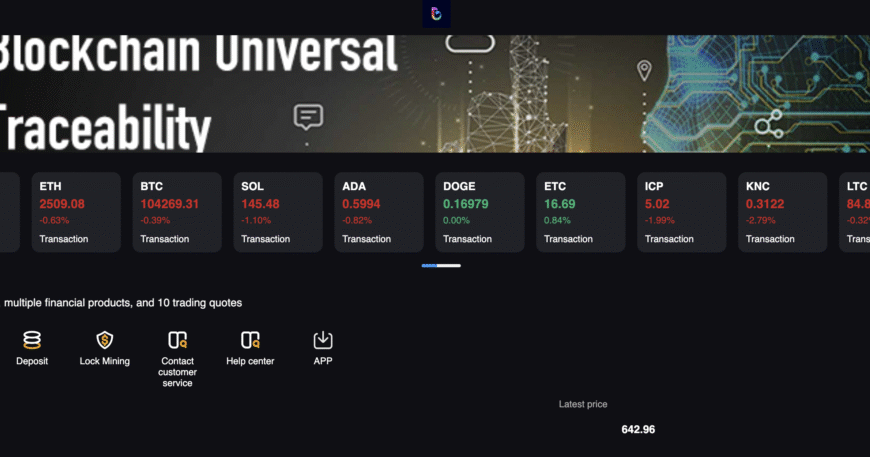Click the chat bubble icon in banner
The height and width of the screenshot is (457, 870).
(308, 117)
